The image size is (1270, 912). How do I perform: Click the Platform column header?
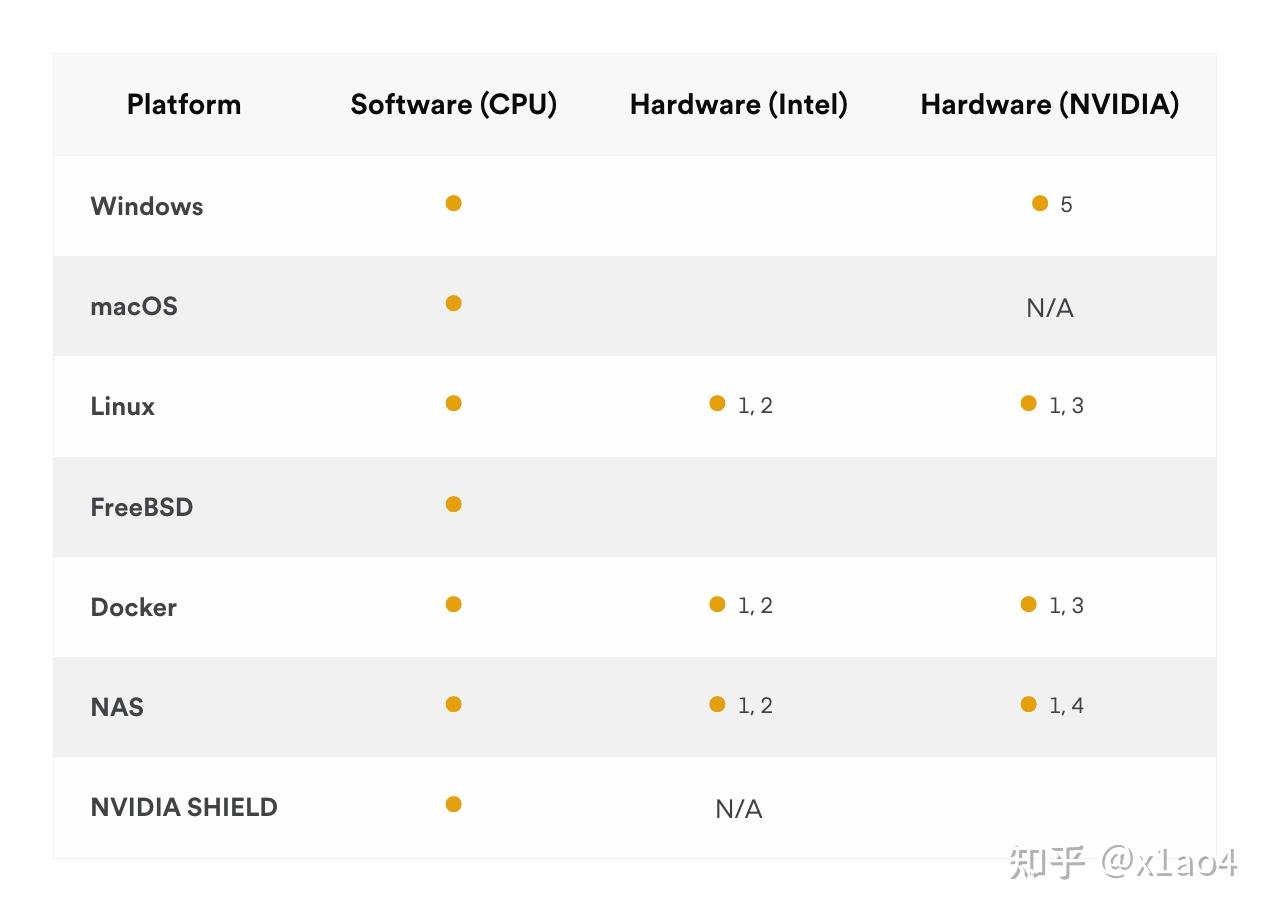pos(184,104)
